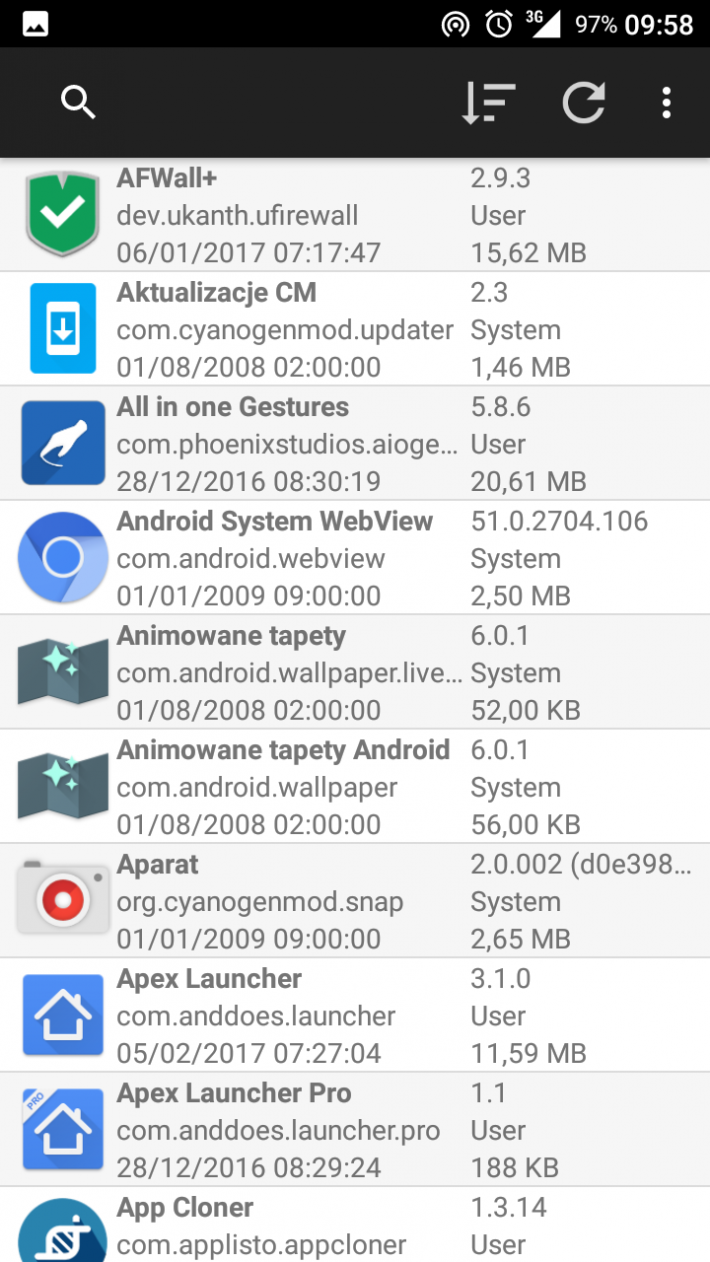Tap the AFWall+ green shield icon

tap(63, 214)
